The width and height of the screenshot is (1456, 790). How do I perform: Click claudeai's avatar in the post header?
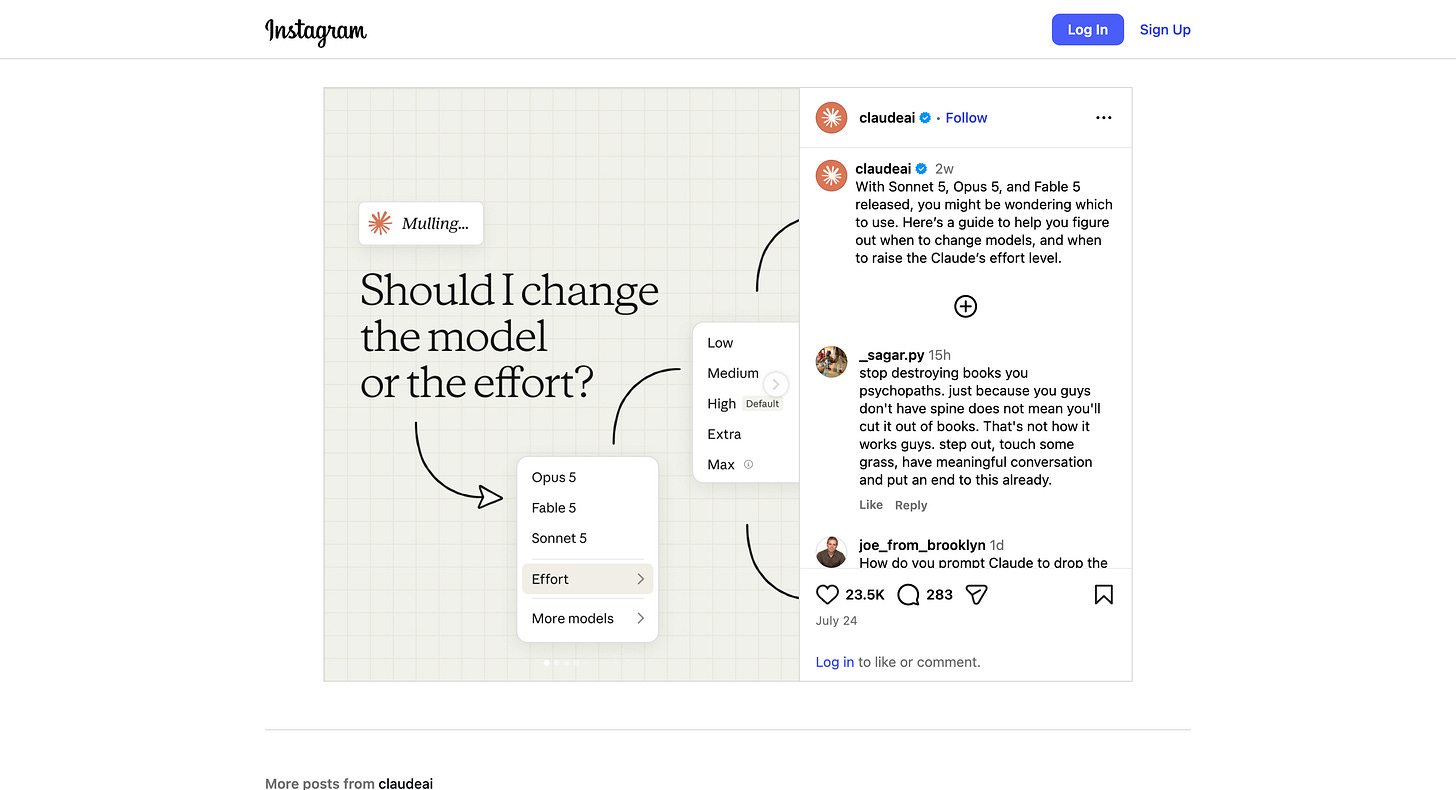(832, 118)
